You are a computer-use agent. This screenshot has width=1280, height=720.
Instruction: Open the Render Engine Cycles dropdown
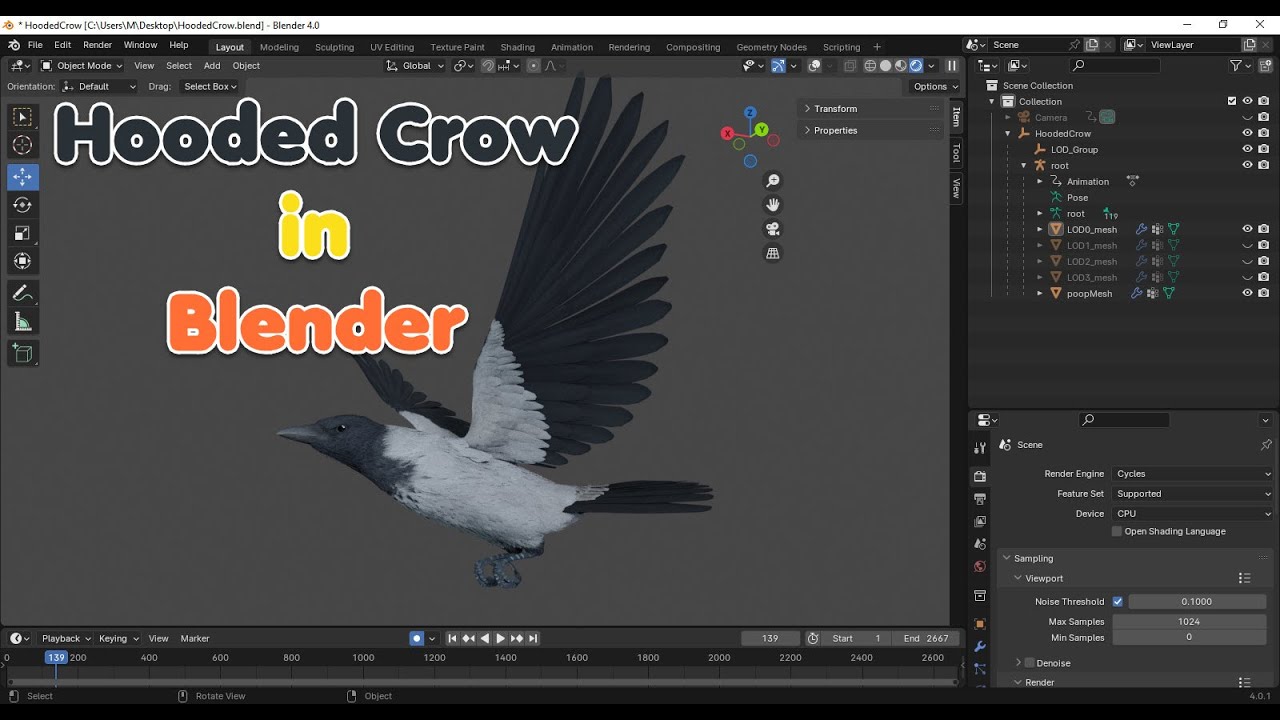(1193, 474)
